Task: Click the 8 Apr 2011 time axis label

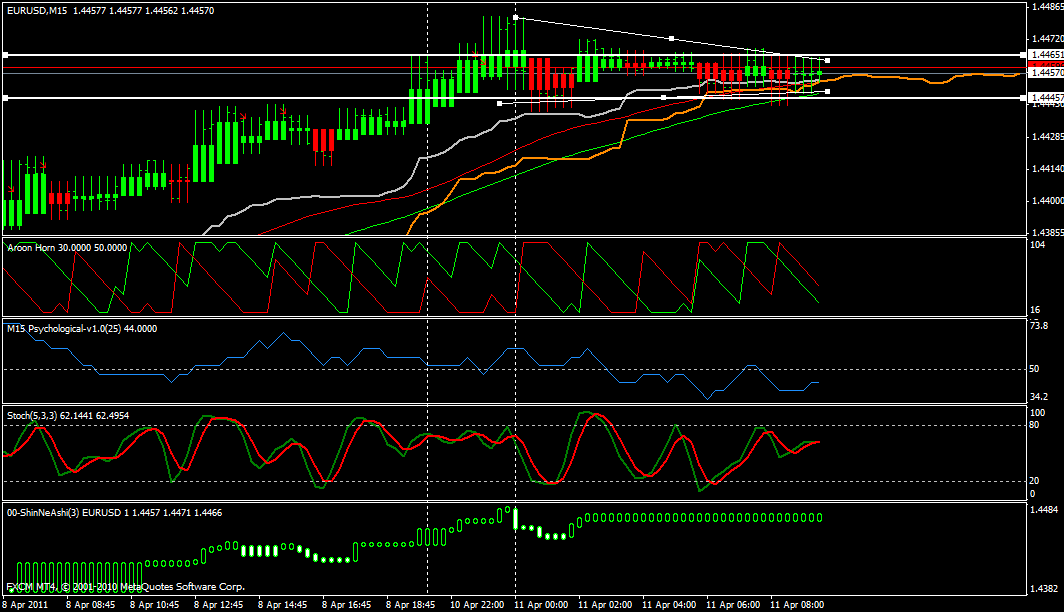Action: (25, 605)
